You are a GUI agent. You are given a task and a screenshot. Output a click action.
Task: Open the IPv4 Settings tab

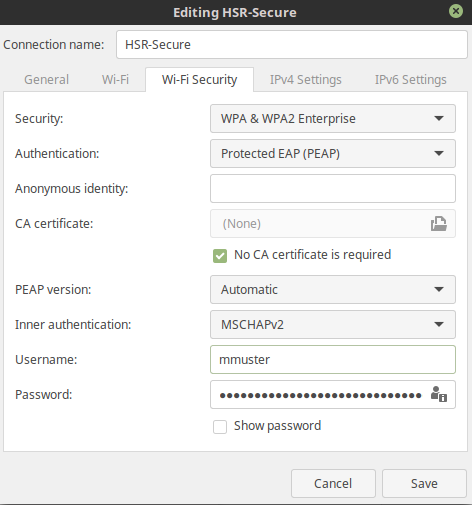306,80
